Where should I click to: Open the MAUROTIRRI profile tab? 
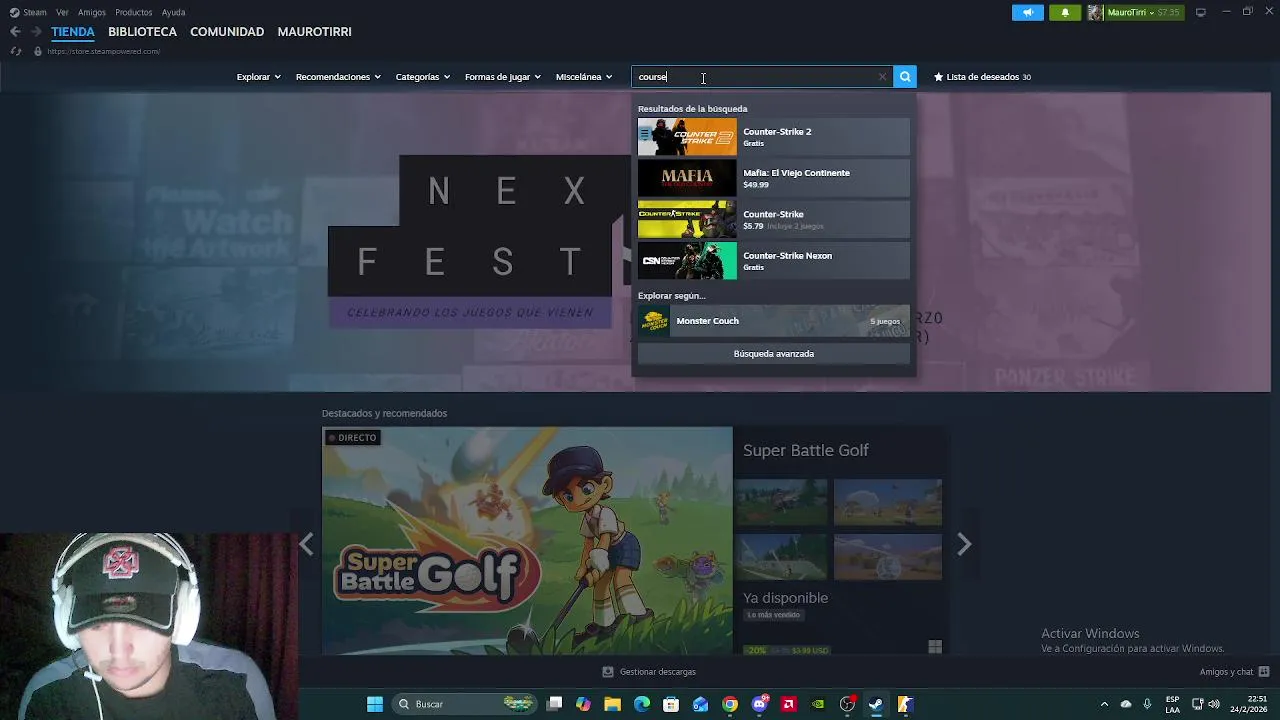pos(314,32)
